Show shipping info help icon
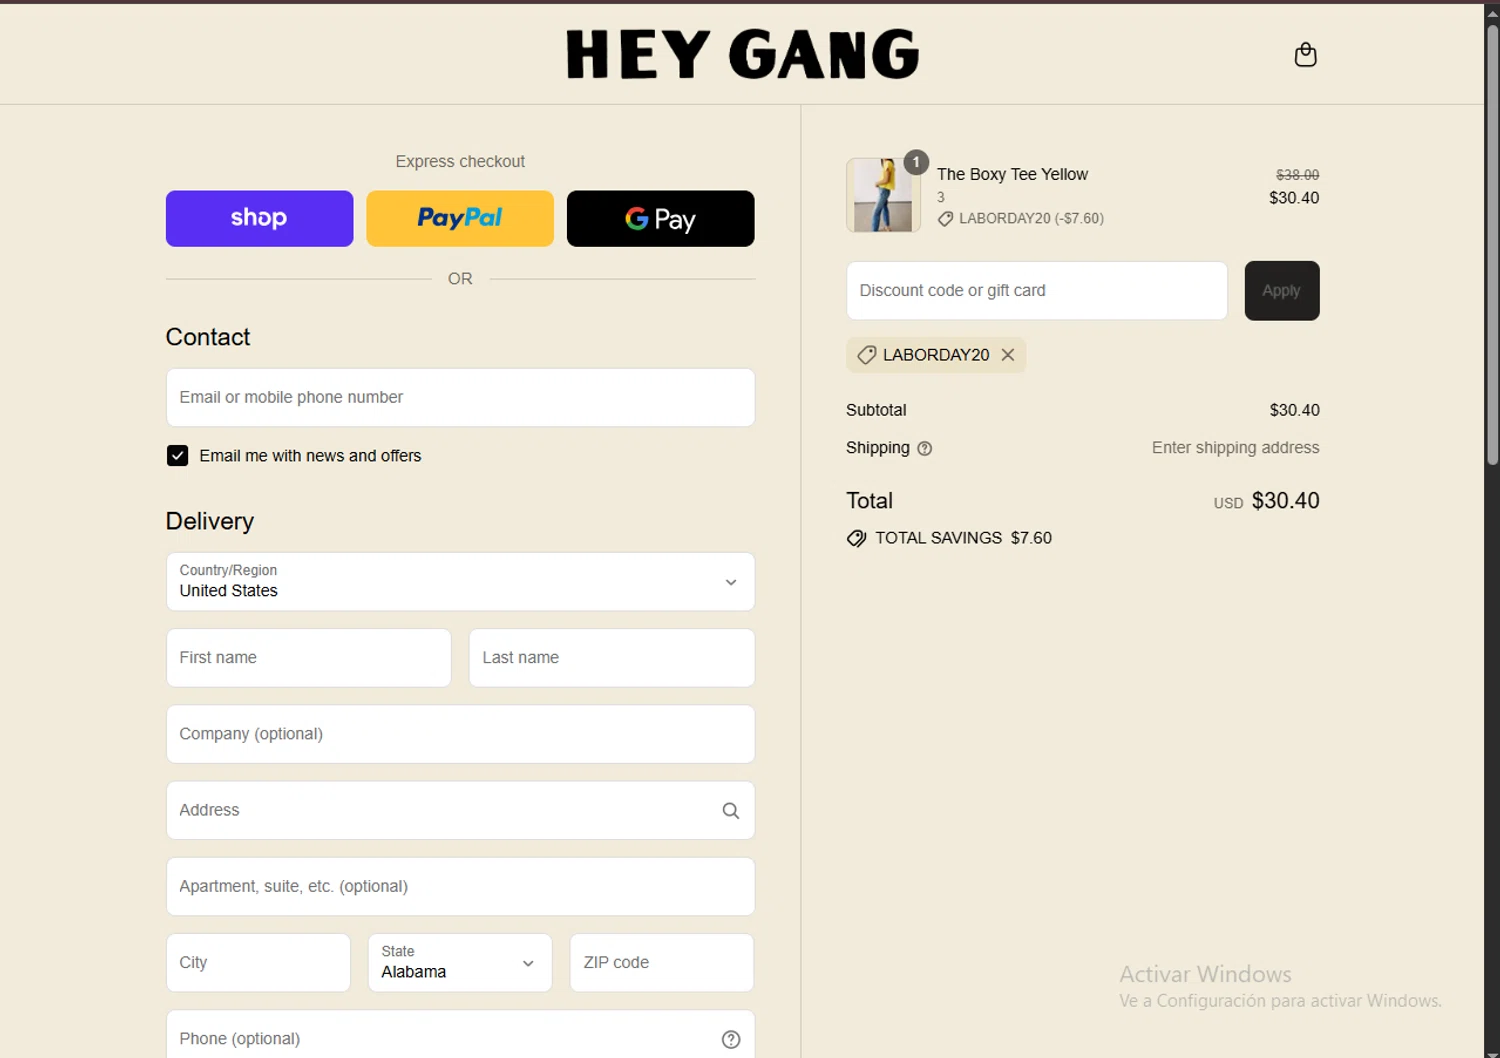 tap(925, 449)
